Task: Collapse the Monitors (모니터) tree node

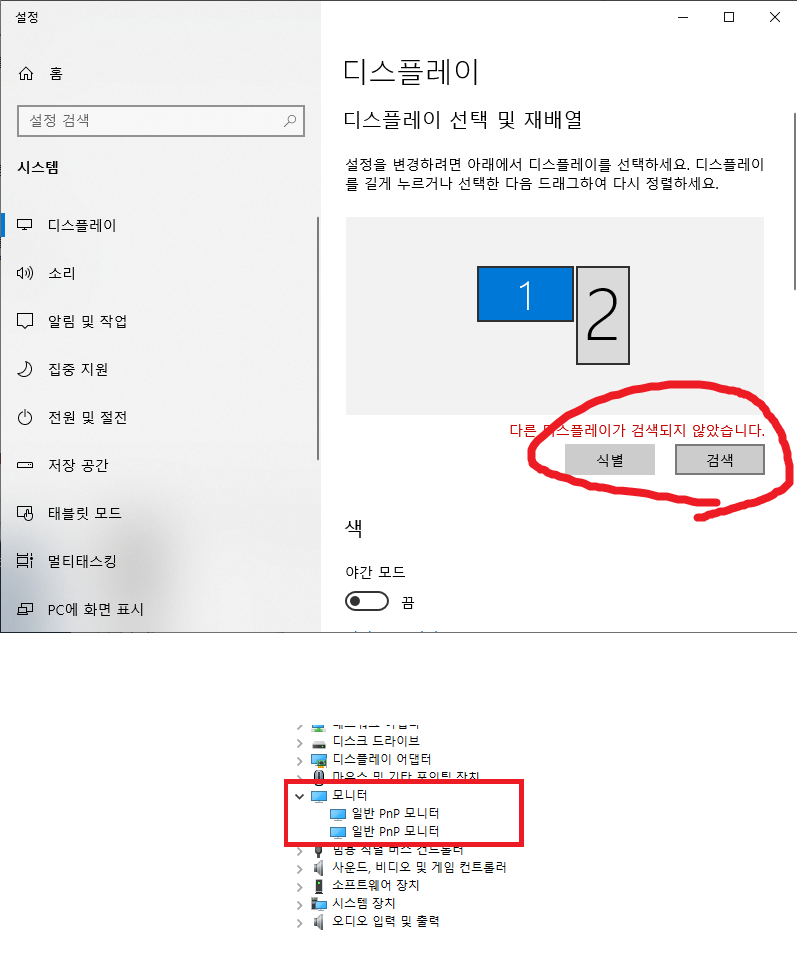Action: 300,796
